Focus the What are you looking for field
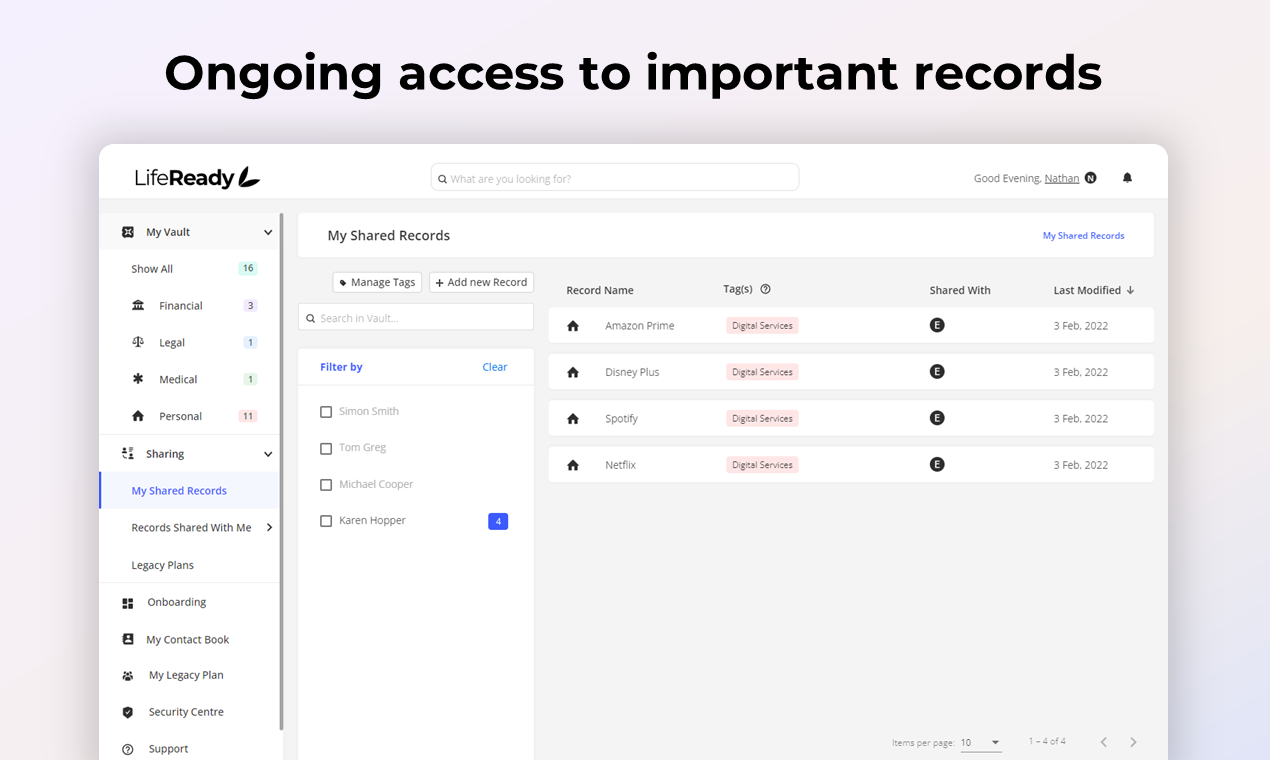The width and height of the screenshot is (1270, 760). [615, 178]
